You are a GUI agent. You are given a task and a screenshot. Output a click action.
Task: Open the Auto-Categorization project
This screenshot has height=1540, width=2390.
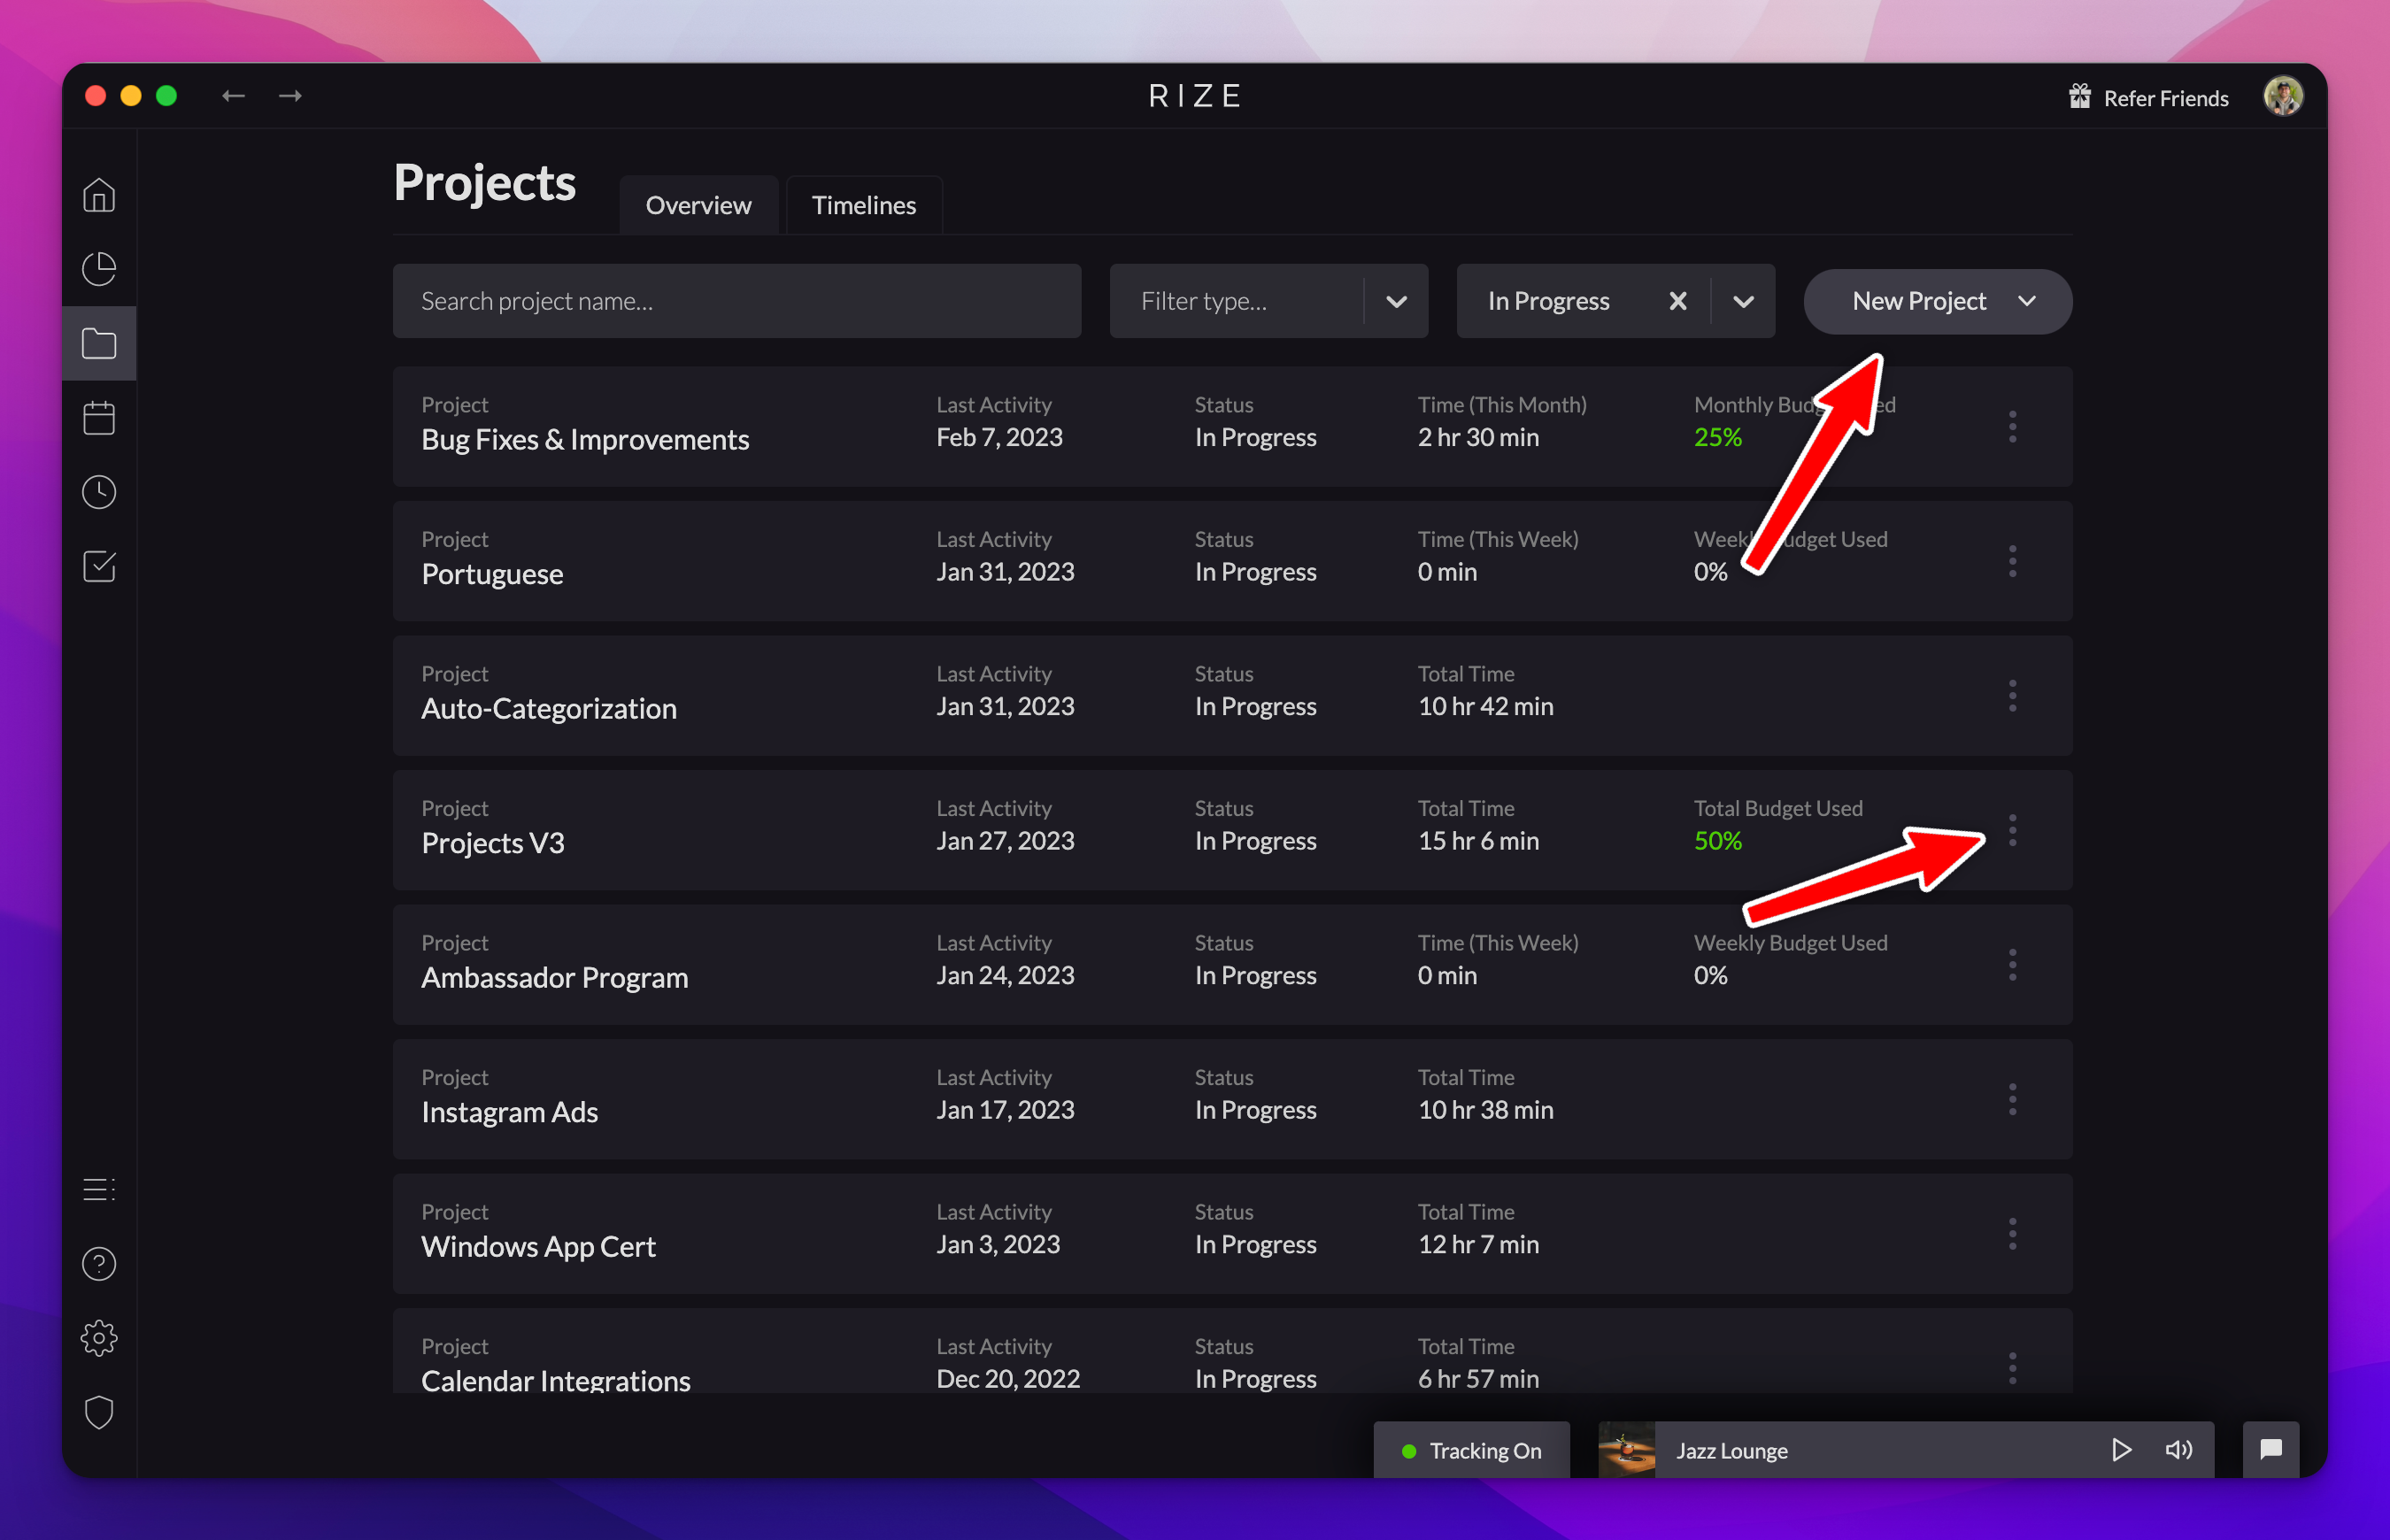pyautogui.click(x=549, y=709)
